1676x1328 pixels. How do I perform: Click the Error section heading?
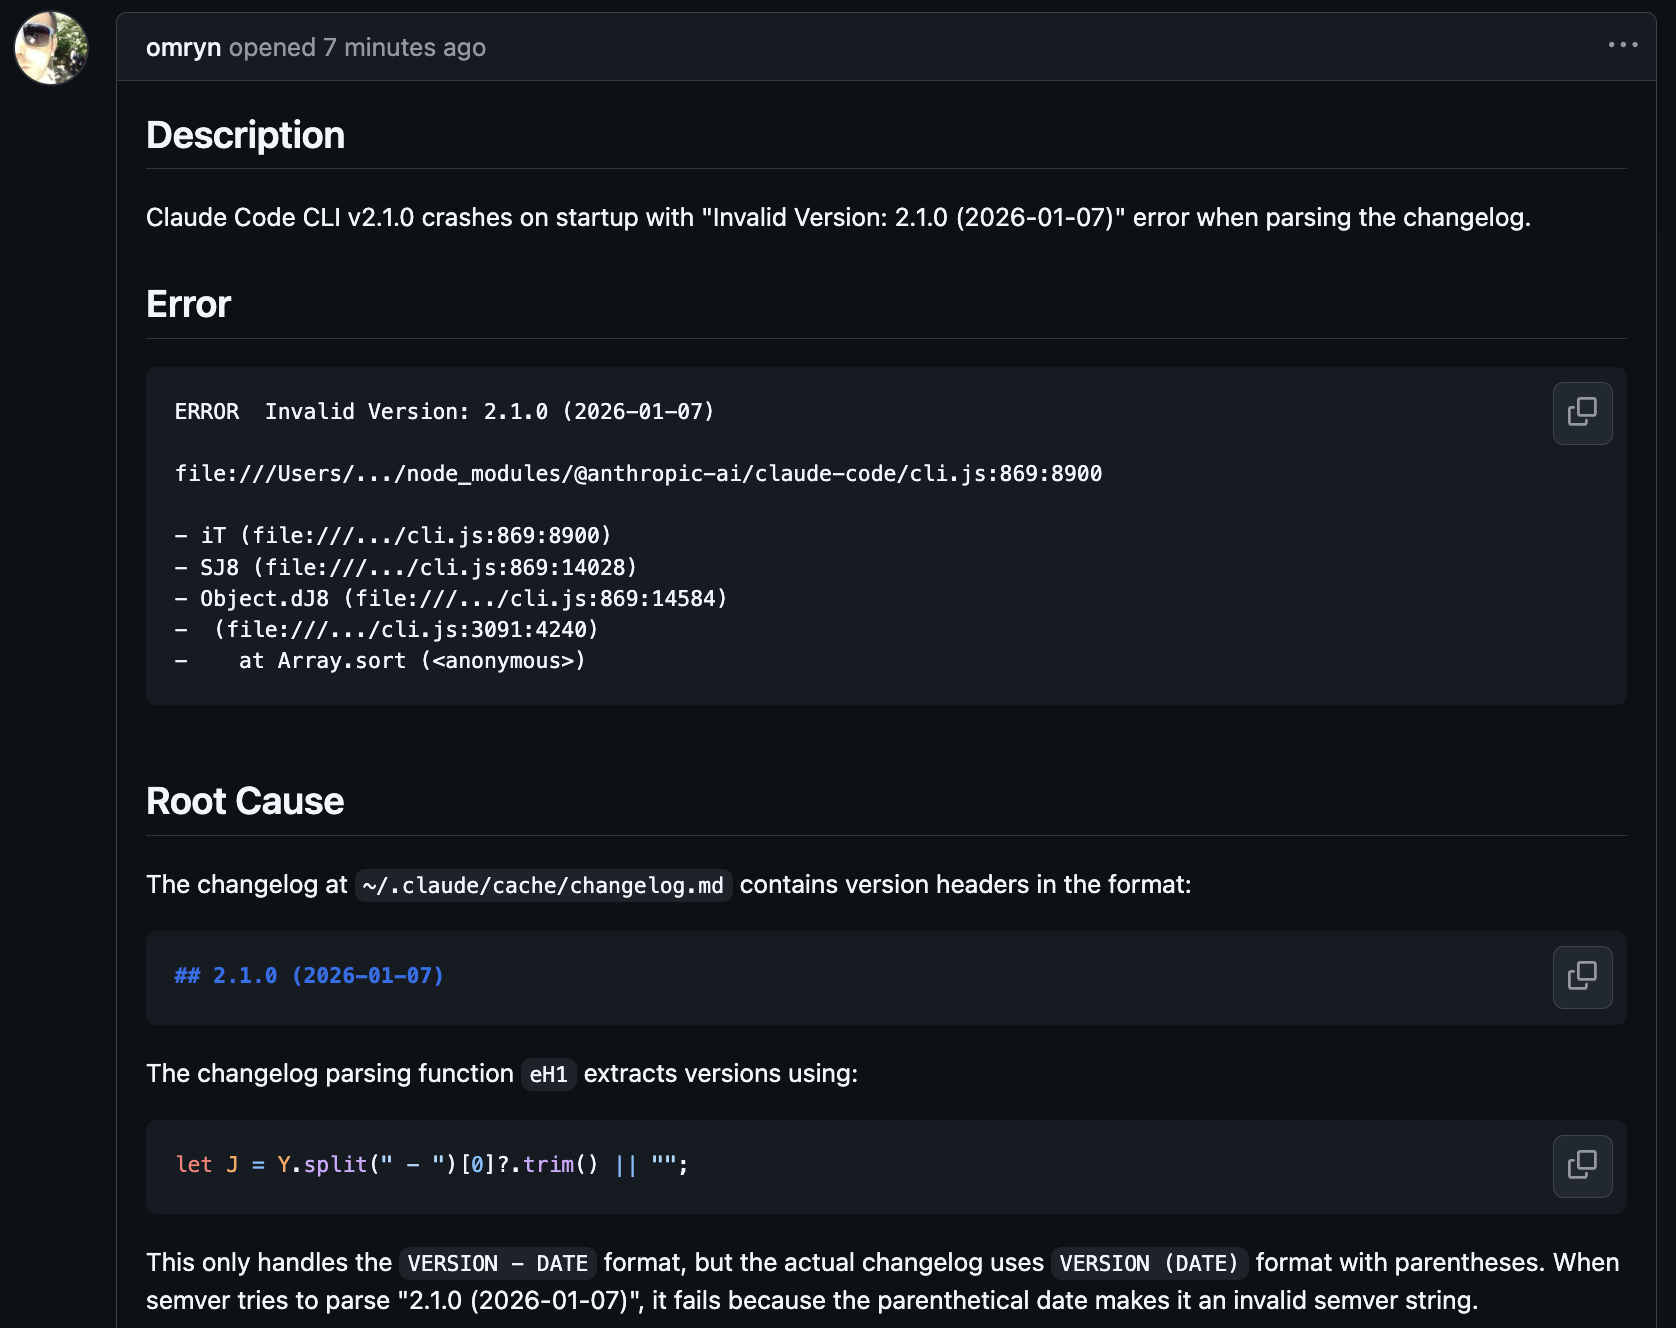(188, 304)
